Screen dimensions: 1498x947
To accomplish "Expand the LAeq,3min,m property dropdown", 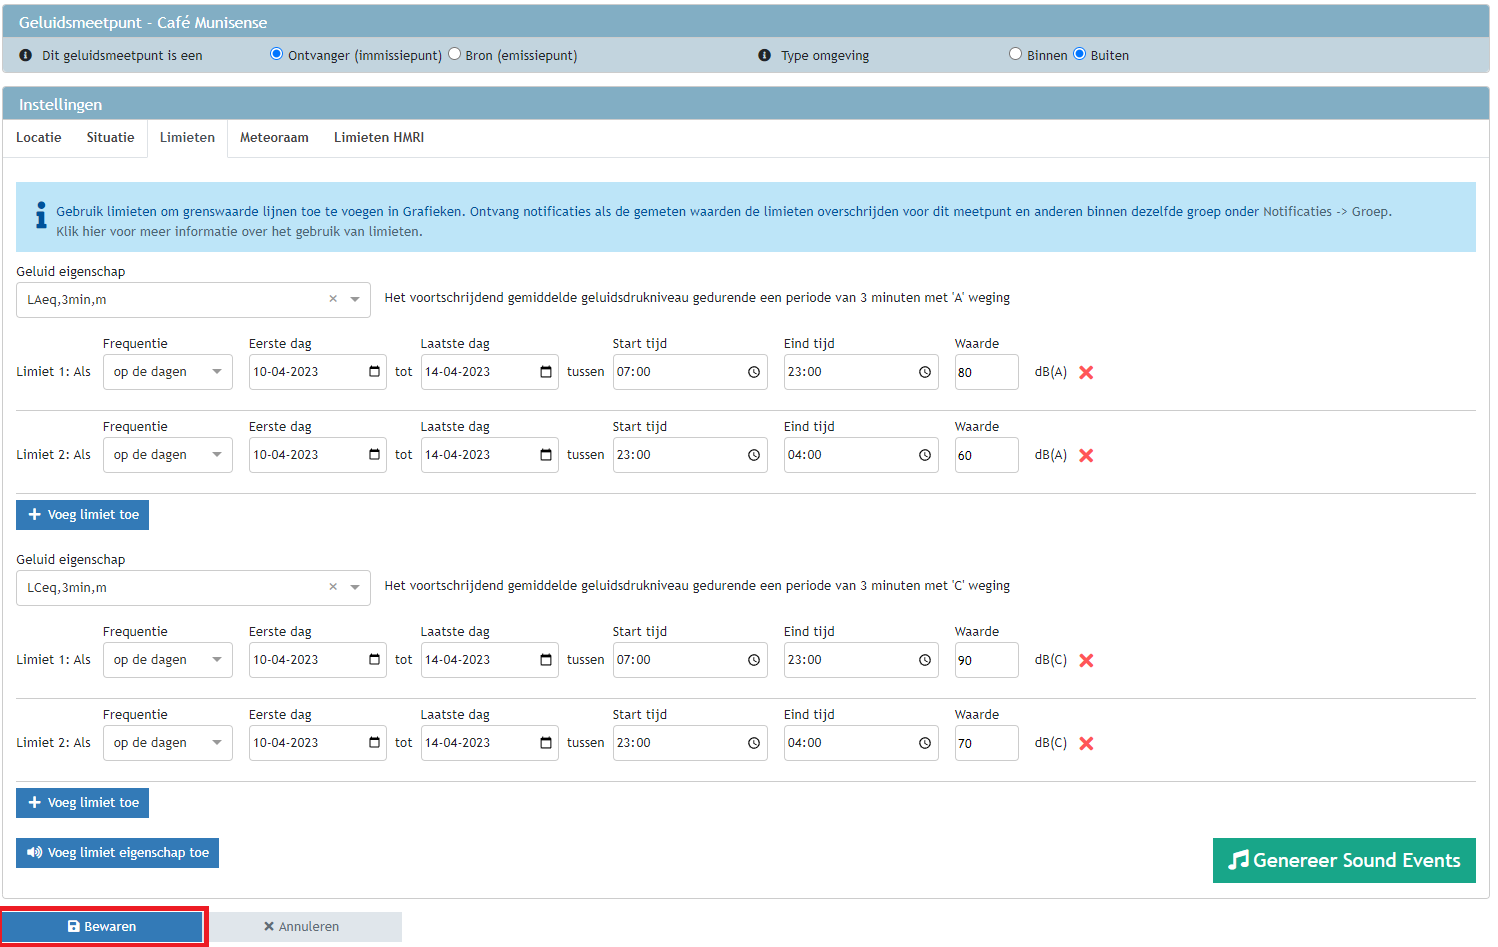I will 355,299.
